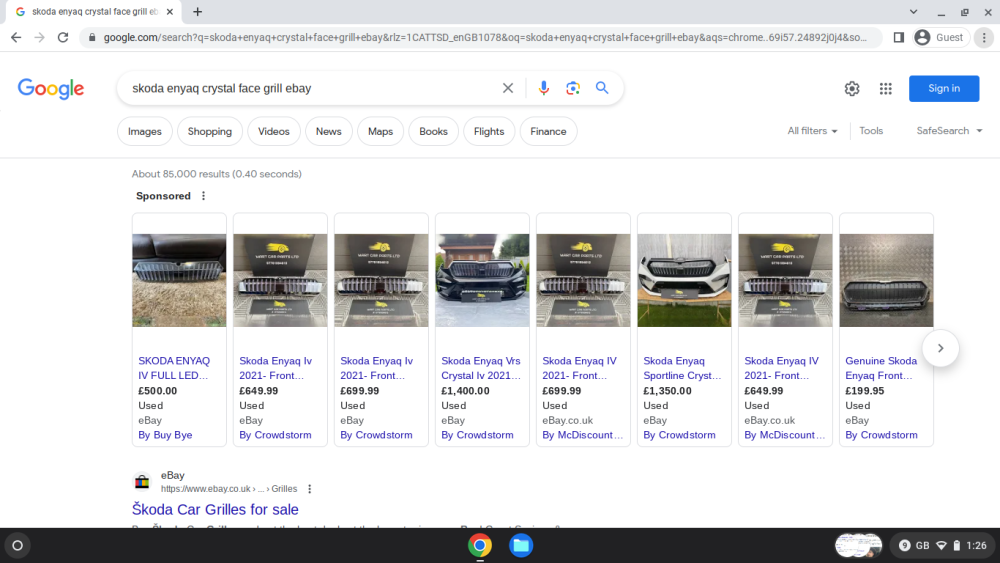Open a new browser tab
This screenshot has height=563, width=1000.
(198, 11)
